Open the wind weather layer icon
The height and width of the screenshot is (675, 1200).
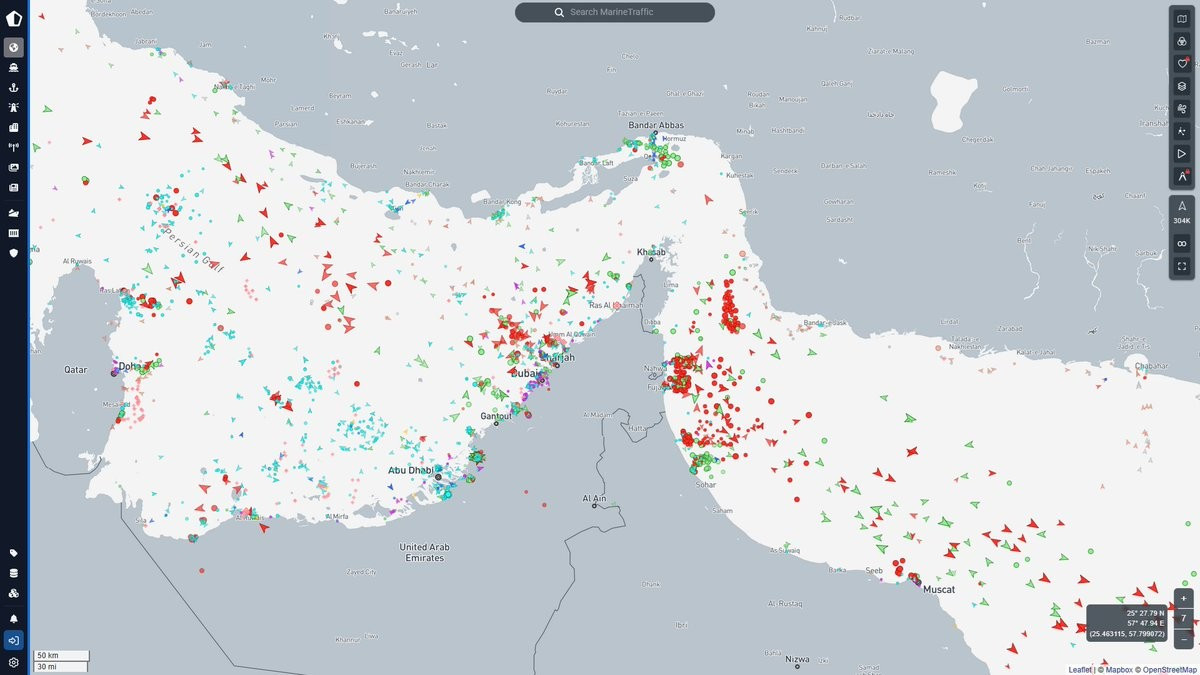pyautogui.click(x=1181, y=109)
